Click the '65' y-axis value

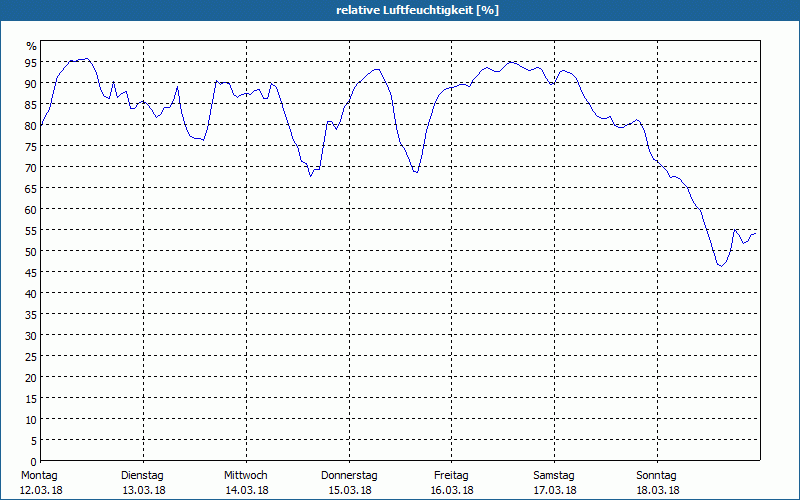(x=31, y=189)
